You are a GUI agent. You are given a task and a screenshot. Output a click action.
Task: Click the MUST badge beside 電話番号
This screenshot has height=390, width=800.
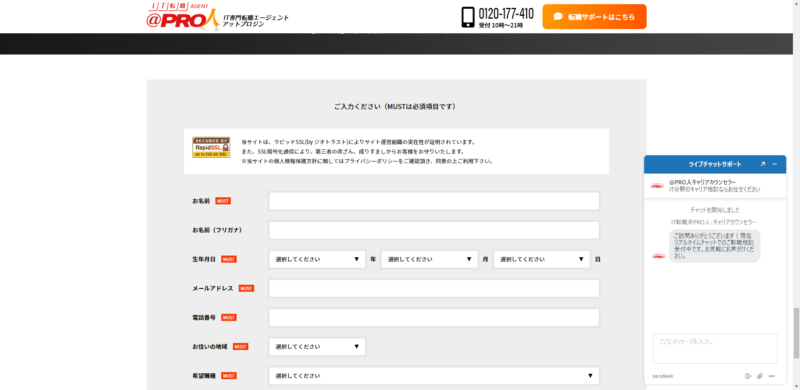(229, 318)
